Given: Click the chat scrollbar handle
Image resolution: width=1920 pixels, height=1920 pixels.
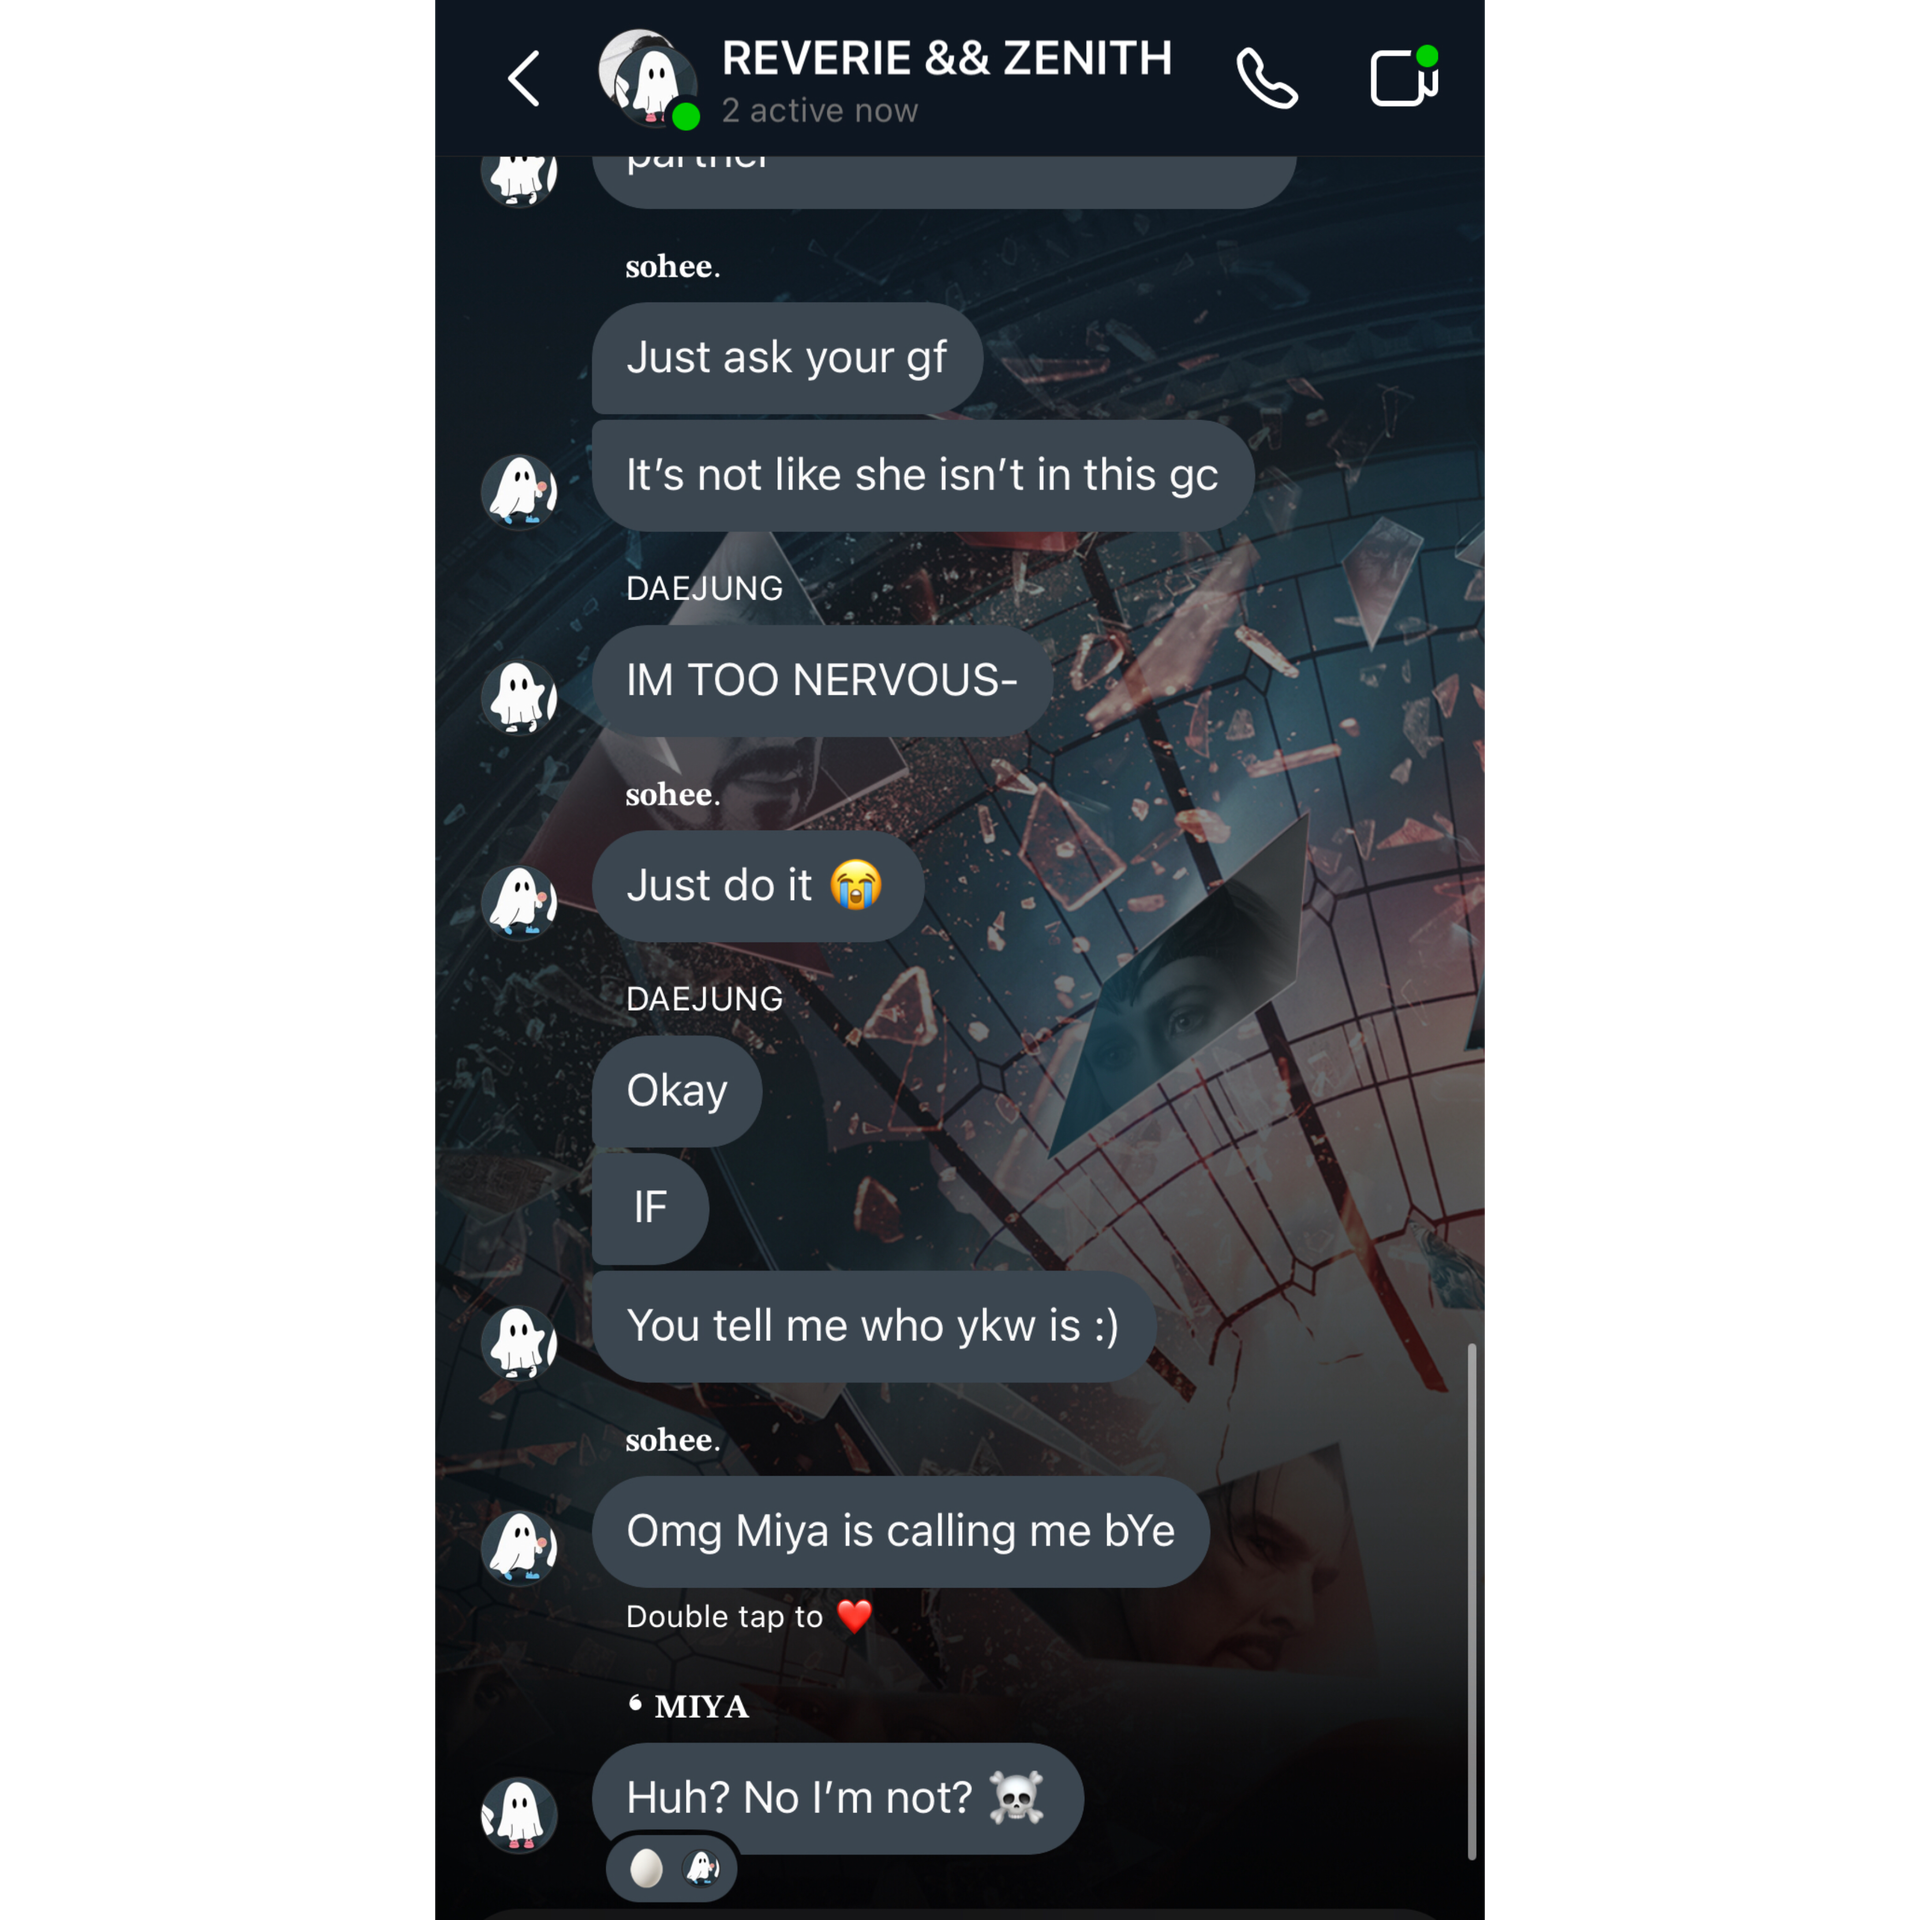Looking at the screenshot, I should (x=1471, y=1602).
